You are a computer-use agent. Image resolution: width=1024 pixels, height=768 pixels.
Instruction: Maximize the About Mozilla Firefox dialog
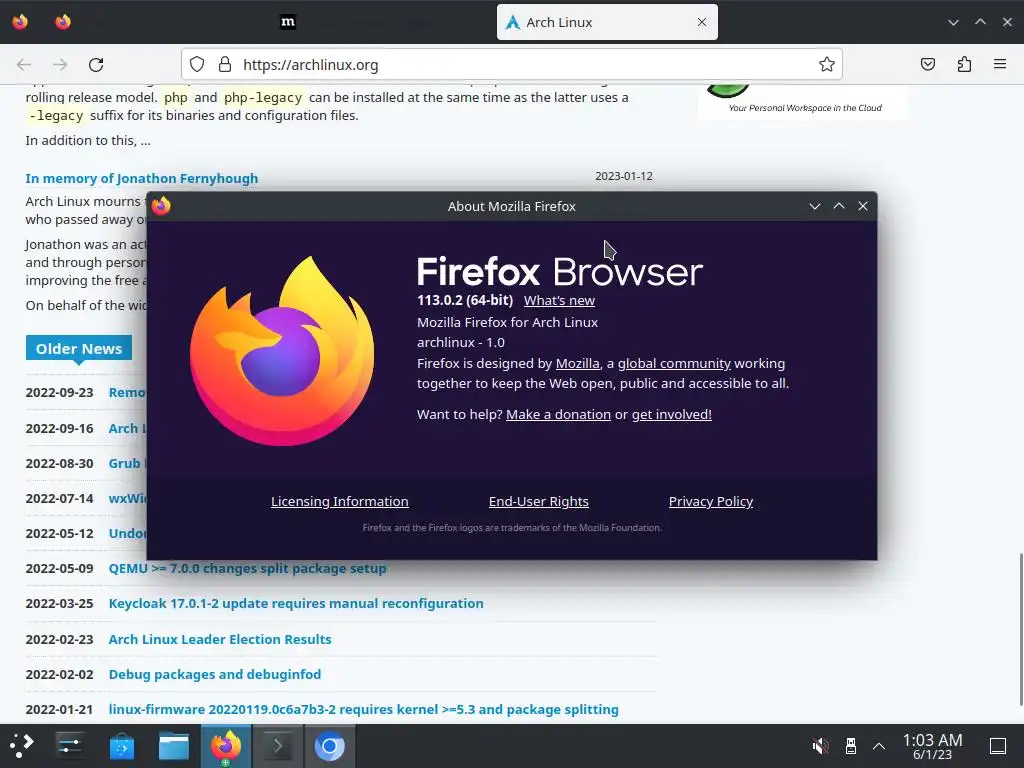point(839,206)
